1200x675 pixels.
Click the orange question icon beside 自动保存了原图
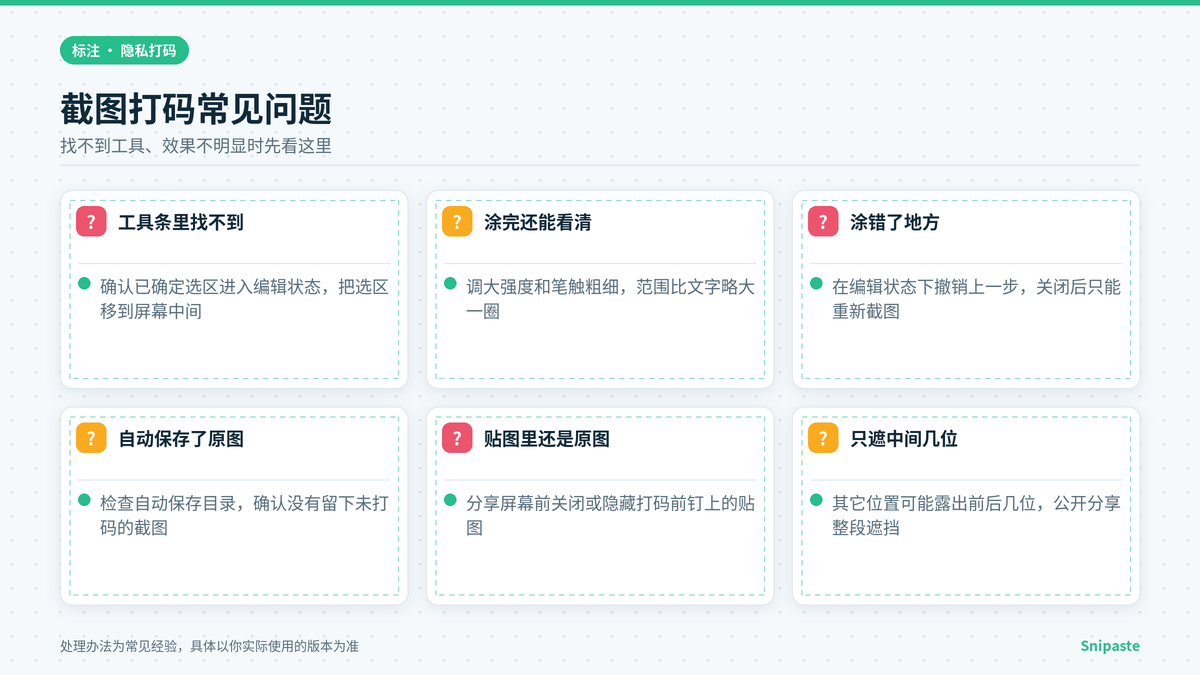[x=91, y=438]
